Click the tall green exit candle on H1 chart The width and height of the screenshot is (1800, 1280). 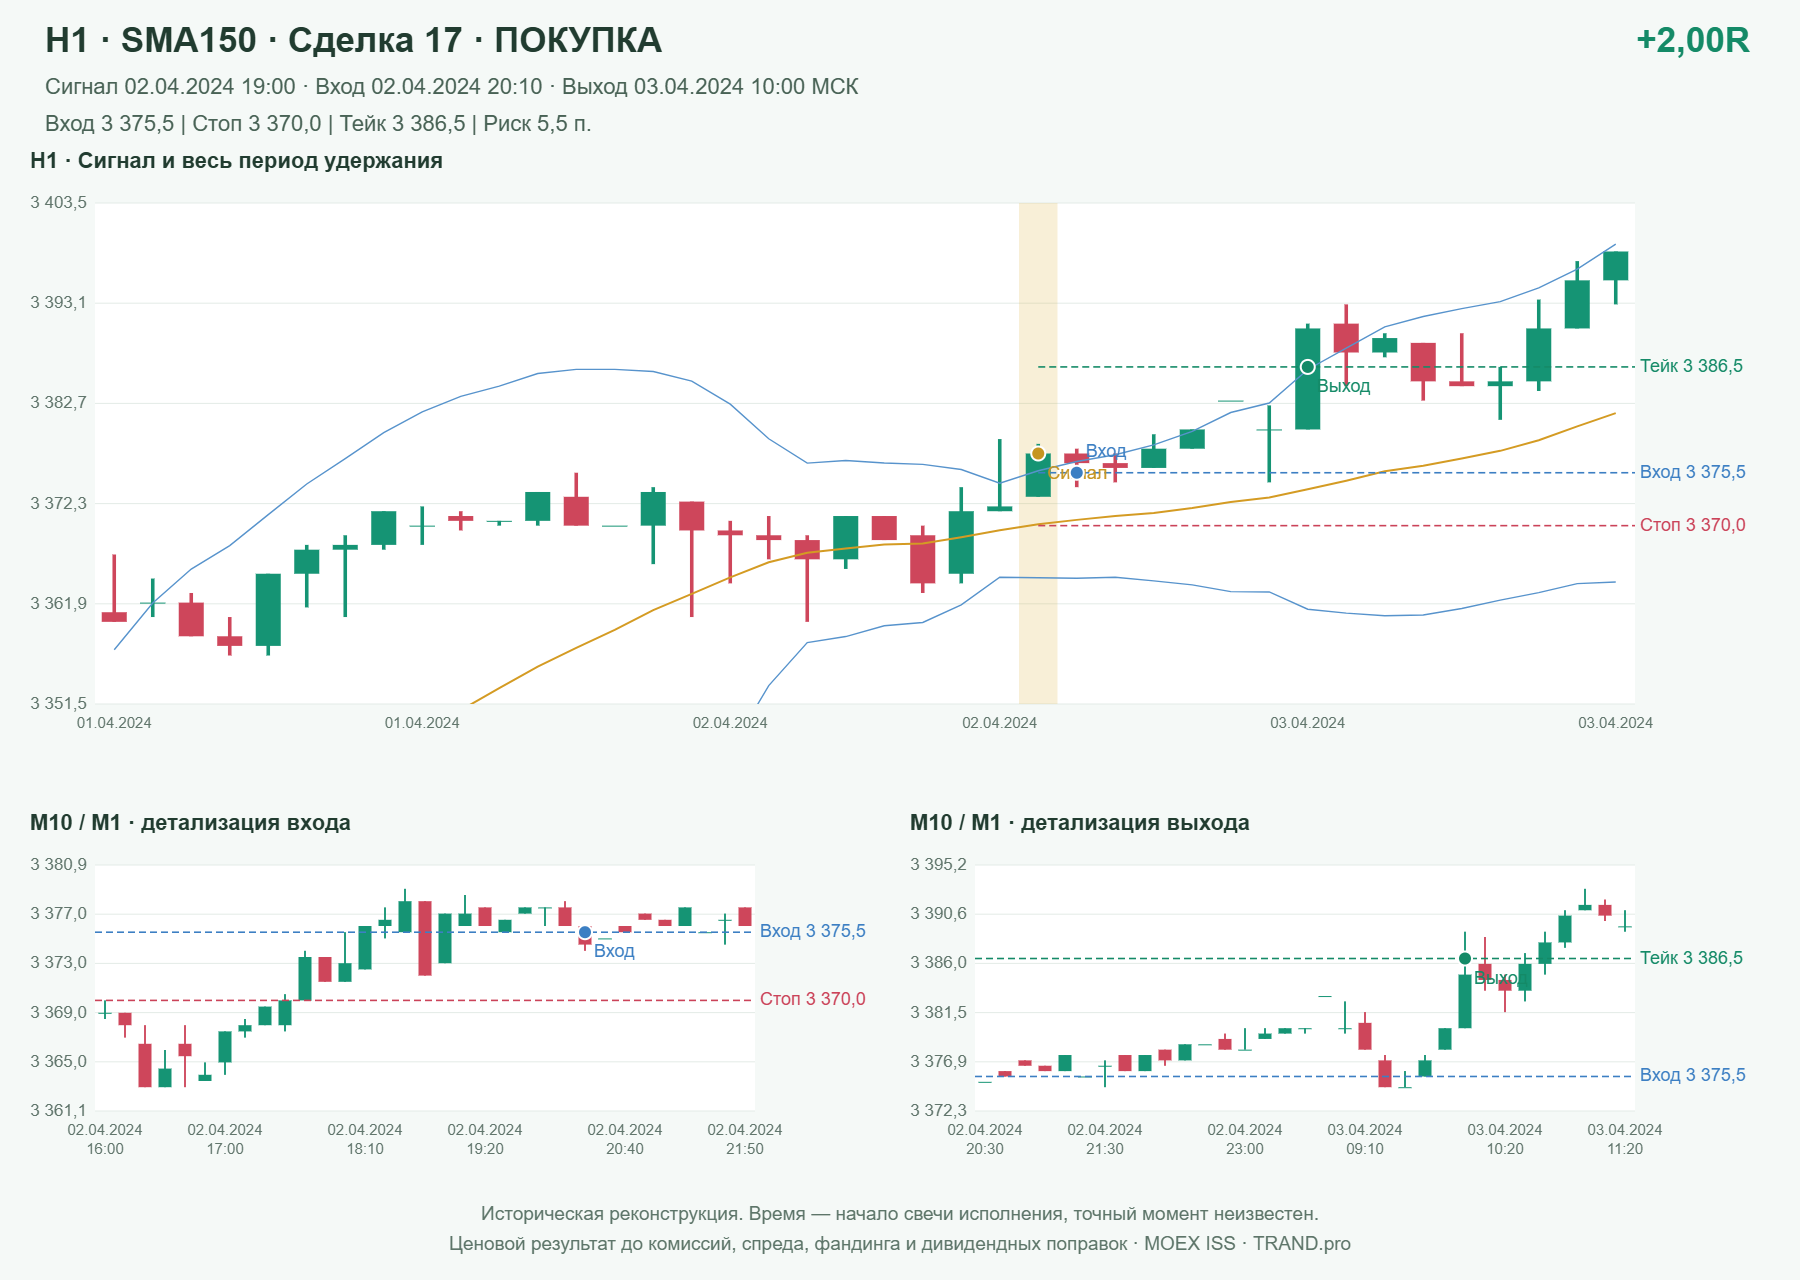pos(1307,378)
